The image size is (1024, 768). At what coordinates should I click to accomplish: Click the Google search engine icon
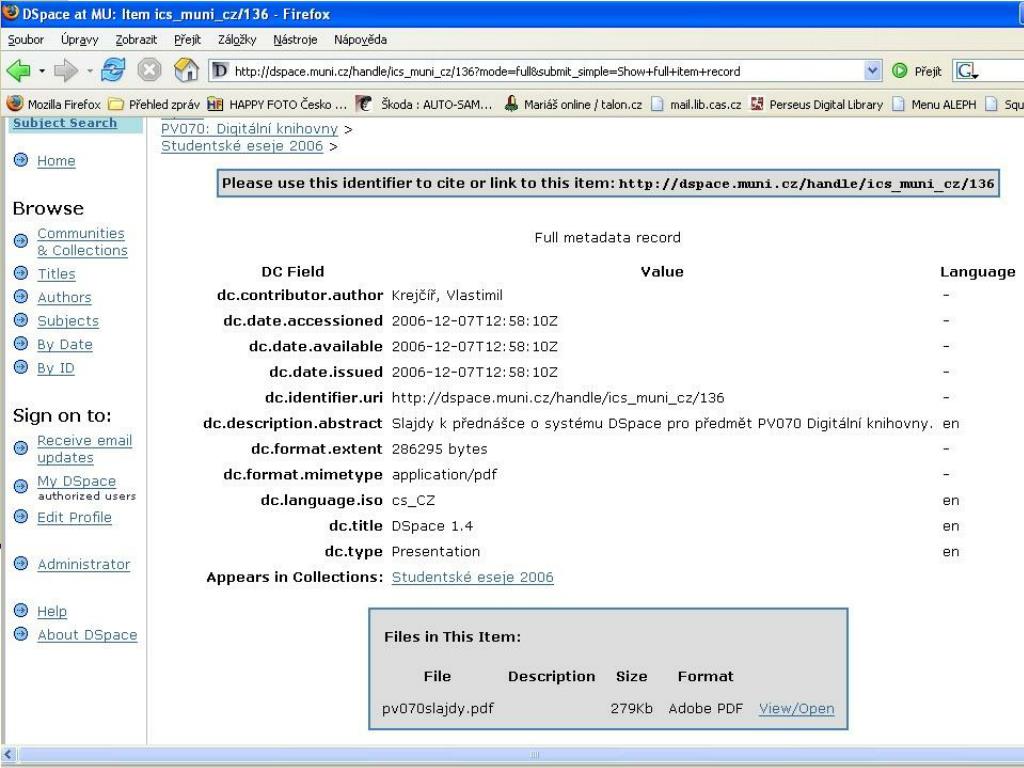click(x=966, y=71)
